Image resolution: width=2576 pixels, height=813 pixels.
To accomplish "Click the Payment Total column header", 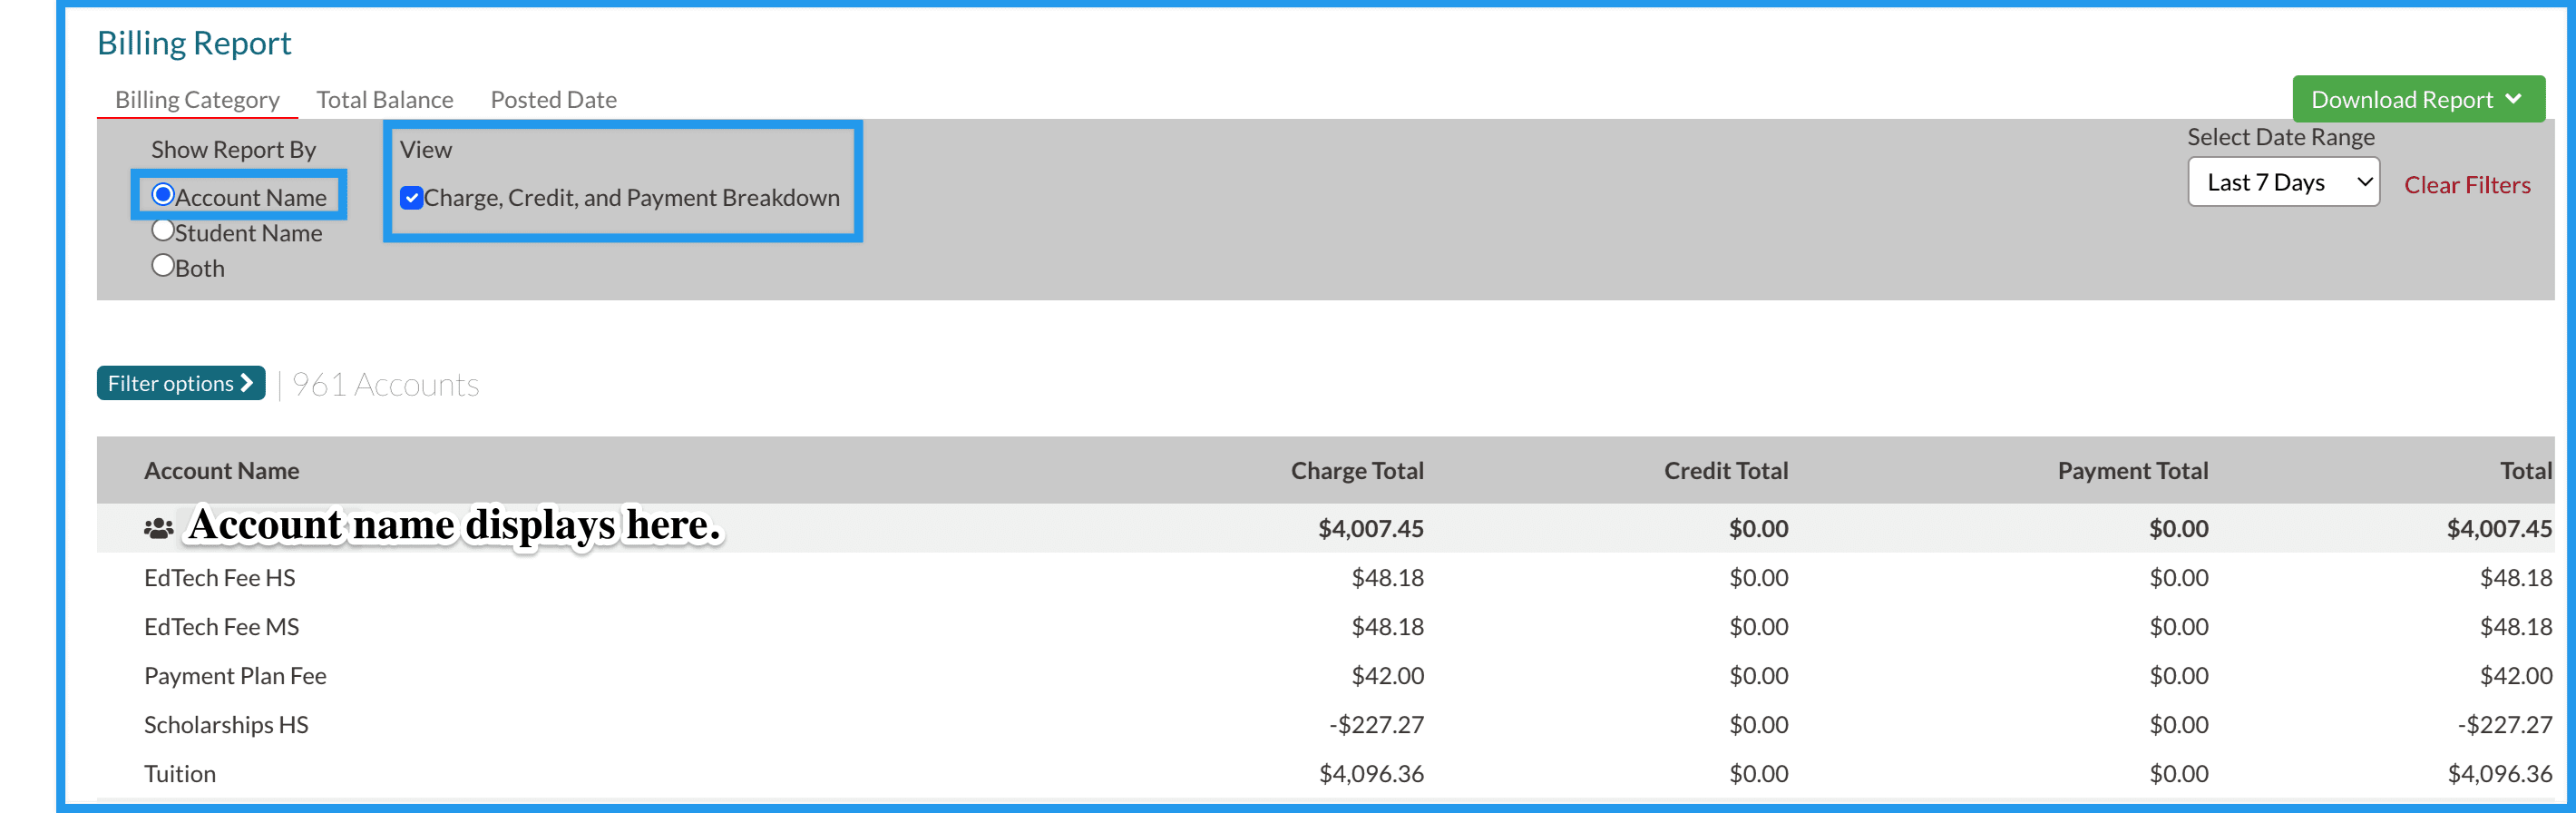I will coord(2132,470).
